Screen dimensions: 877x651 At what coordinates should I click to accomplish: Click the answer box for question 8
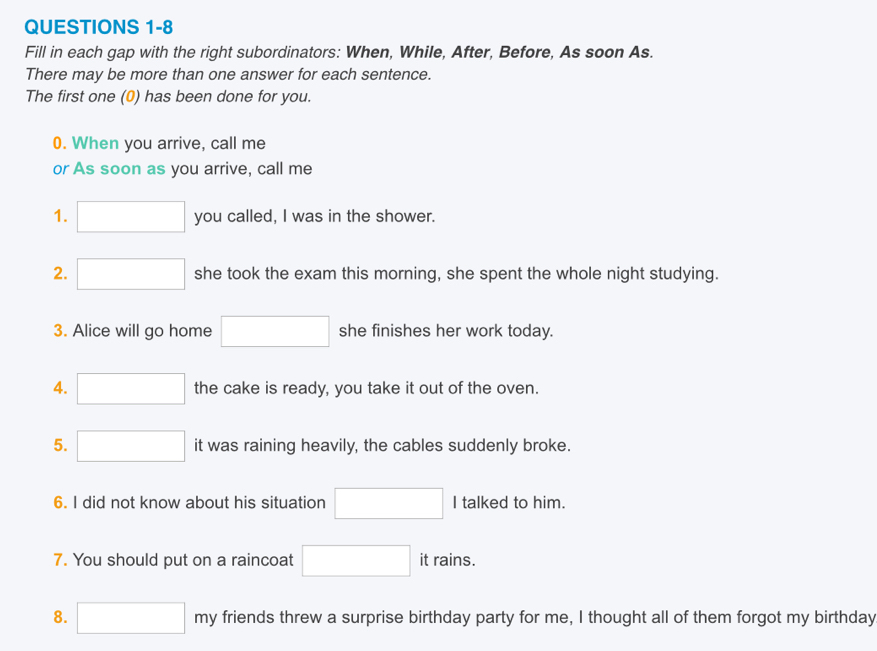131,618
